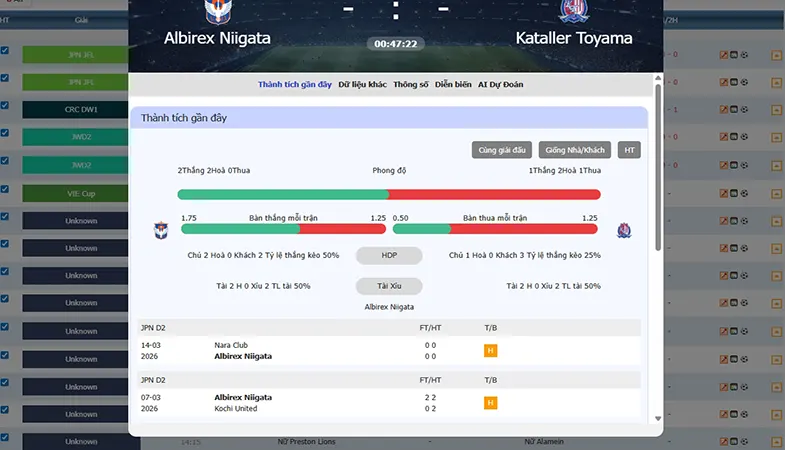785x450 pixels.
Task: Click the orange H result badge for Kochi United match
Action: pyautogui.click(x=491, y=403)
